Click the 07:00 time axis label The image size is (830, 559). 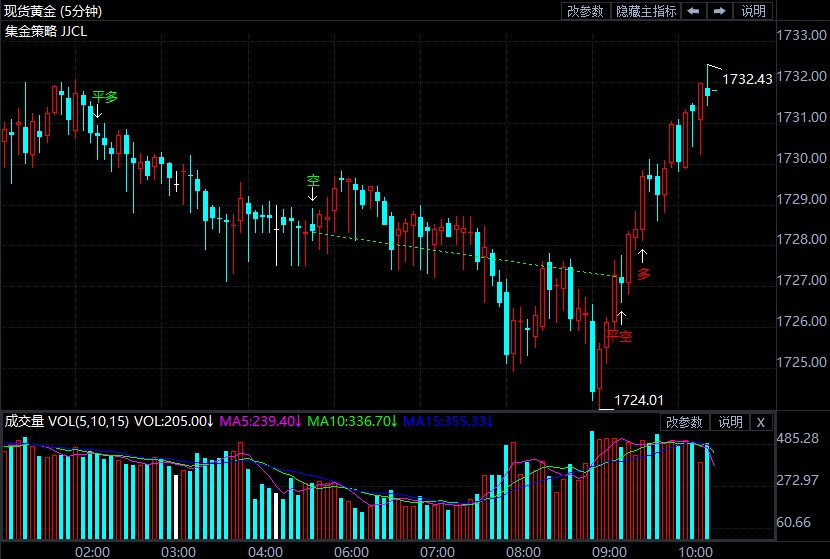coord(437,552)
